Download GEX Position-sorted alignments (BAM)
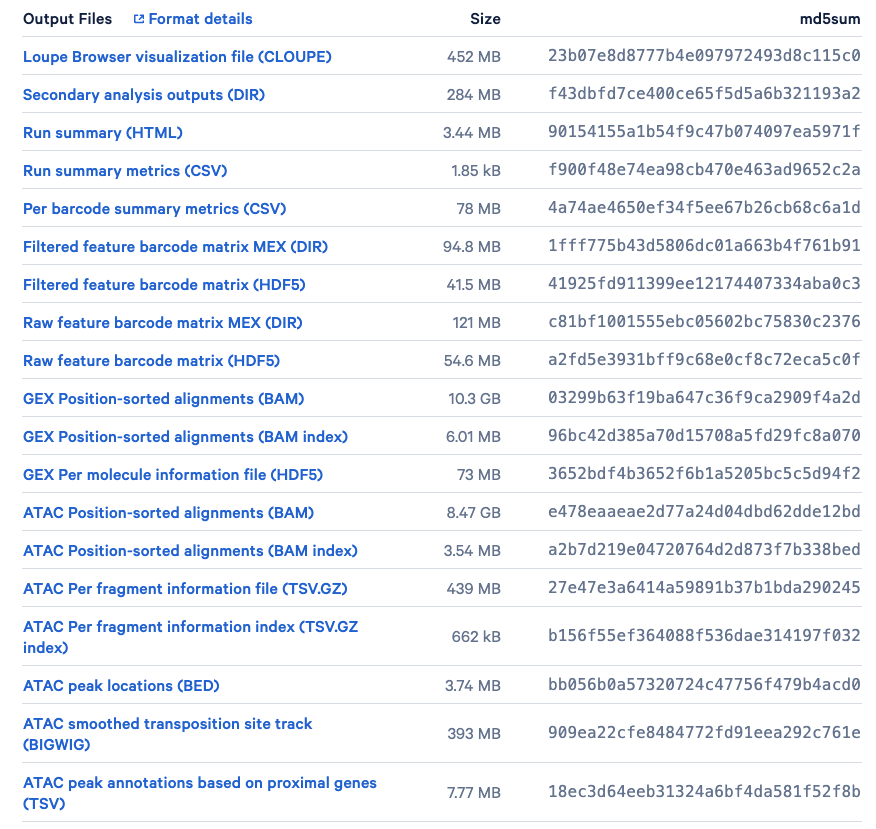The height and width of the screenshot is (829, 876). click(x=163, y=399)
